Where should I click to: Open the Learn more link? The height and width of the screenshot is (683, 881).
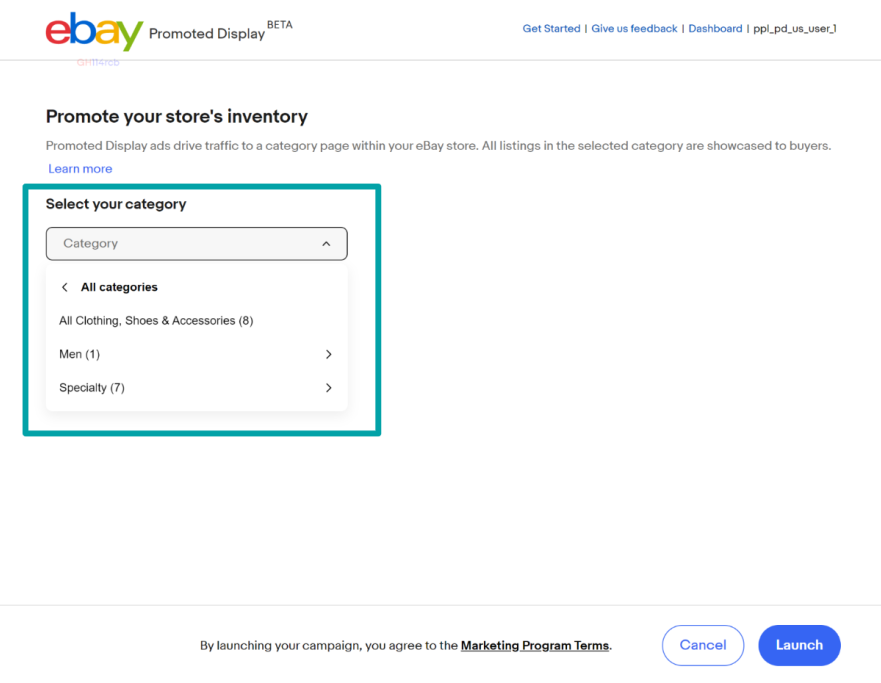(80, 169)
